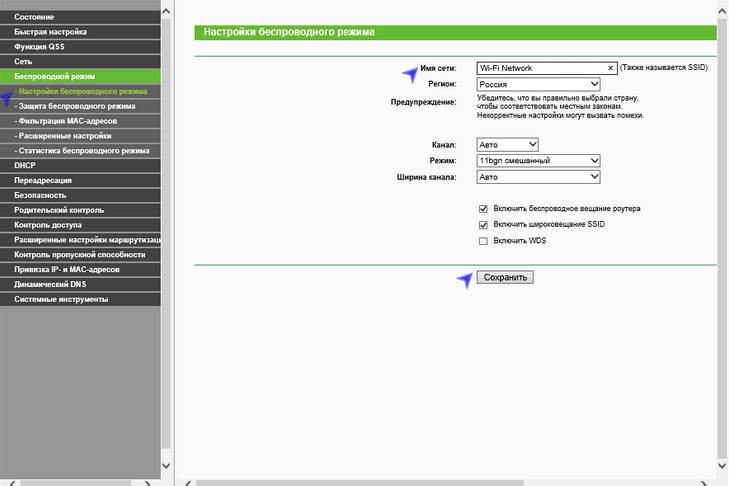
Task: Open the Режим dropdown list
Action: coord(538,161)
